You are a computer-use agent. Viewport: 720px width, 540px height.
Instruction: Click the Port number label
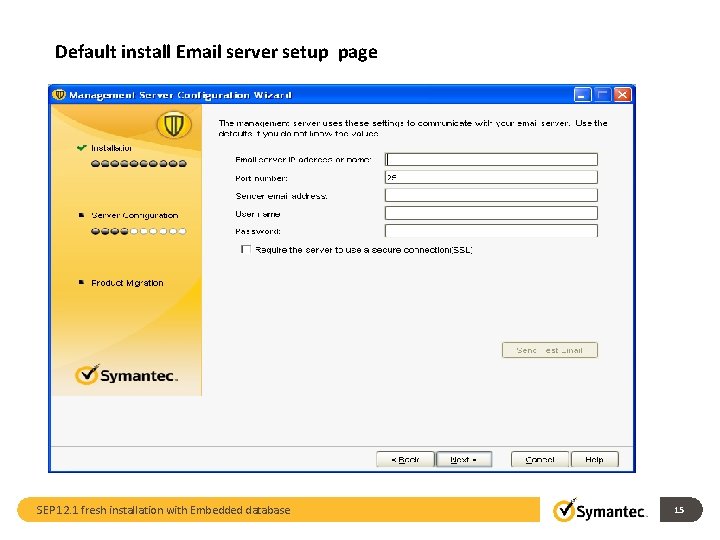coord(261,178)
